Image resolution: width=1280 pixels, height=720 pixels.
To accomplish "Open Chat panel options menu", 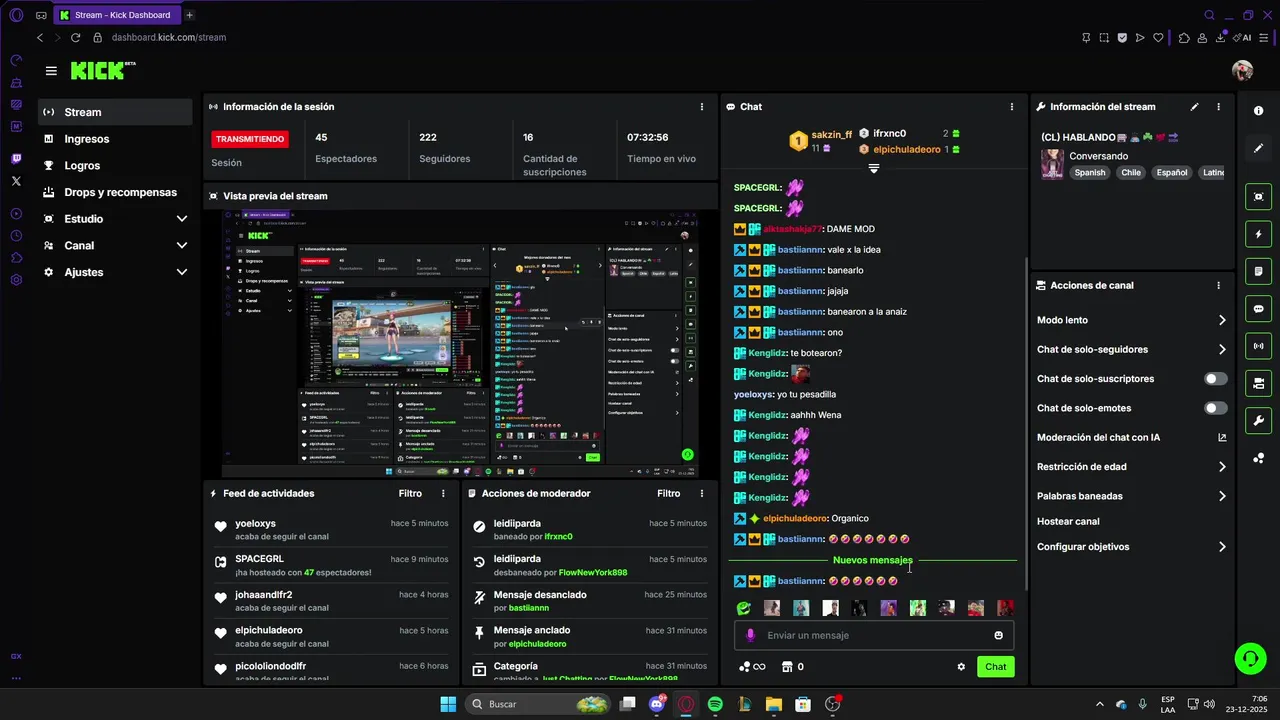I will pyautogui.click(x=1011, y=107).
